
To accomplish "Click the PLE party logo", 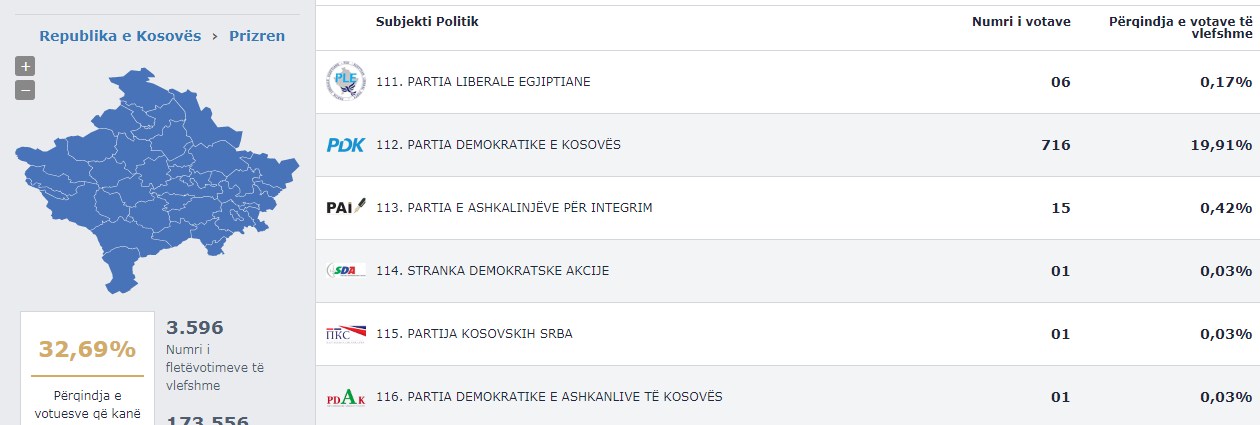I will point(346,82).
